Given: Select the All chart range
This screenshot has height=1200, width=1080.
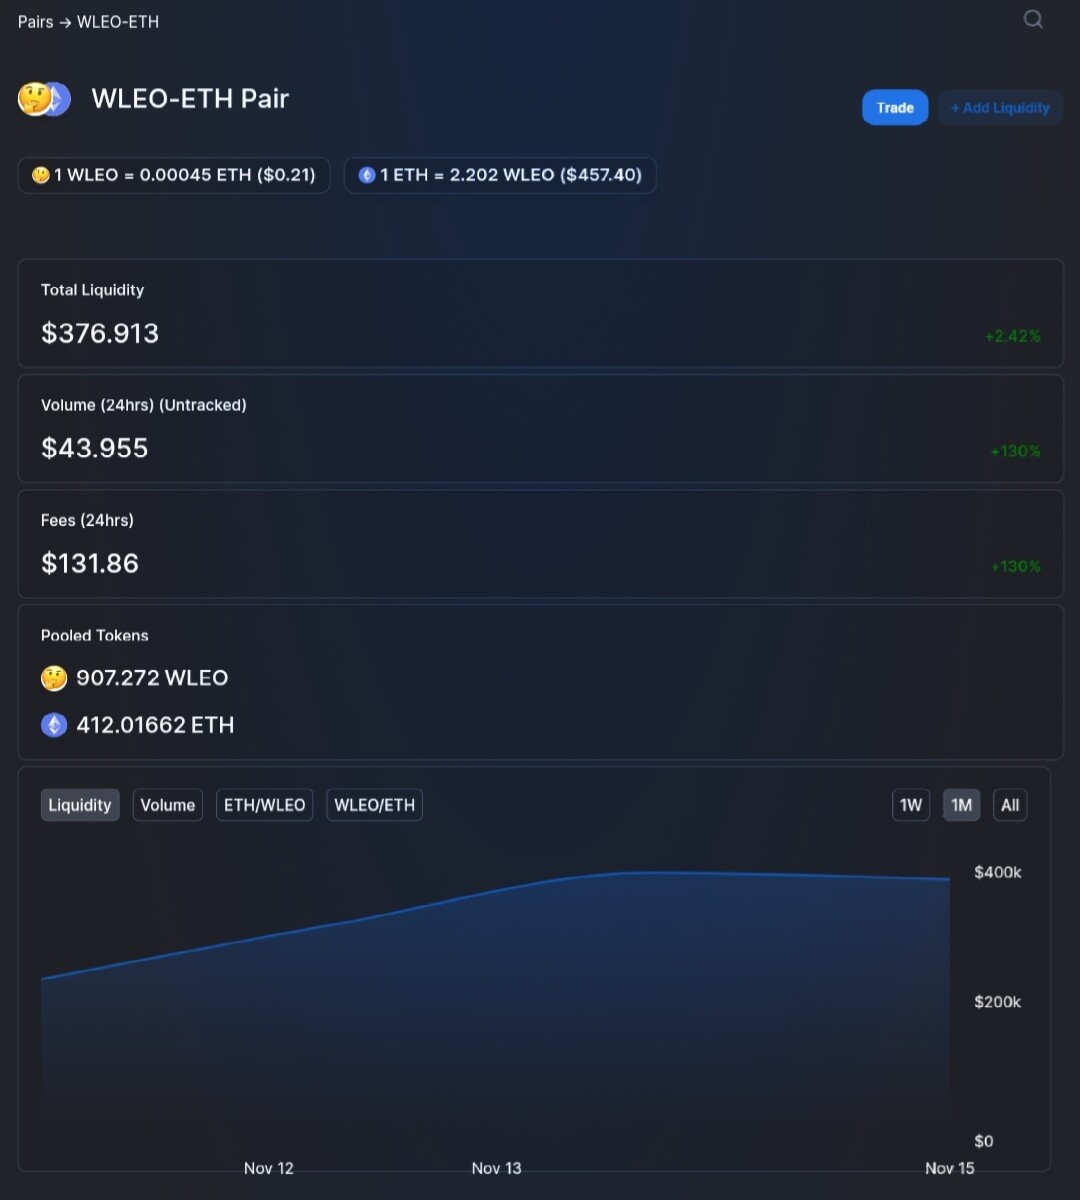Looking at the screenshot, I should click(1010, 805).
